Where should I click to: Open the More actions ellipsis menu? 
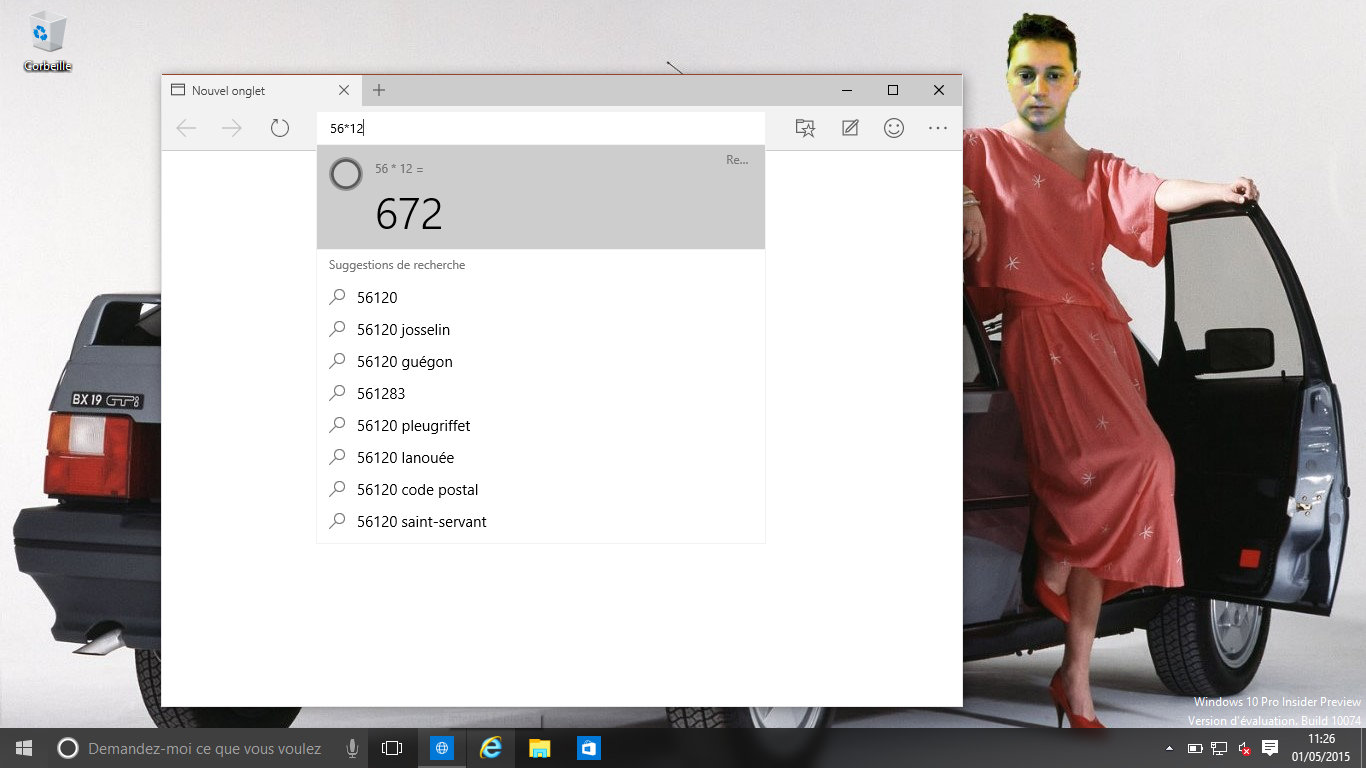tap(937, 128)
